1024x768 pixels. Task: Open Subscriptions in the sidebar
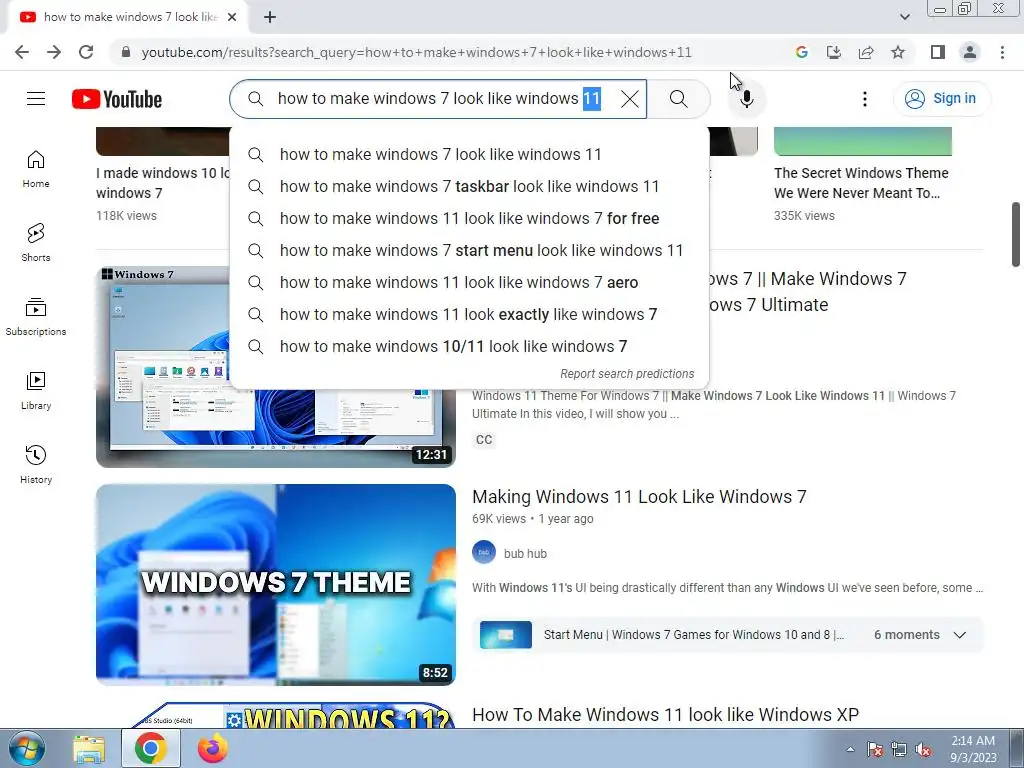click(36, 317)
